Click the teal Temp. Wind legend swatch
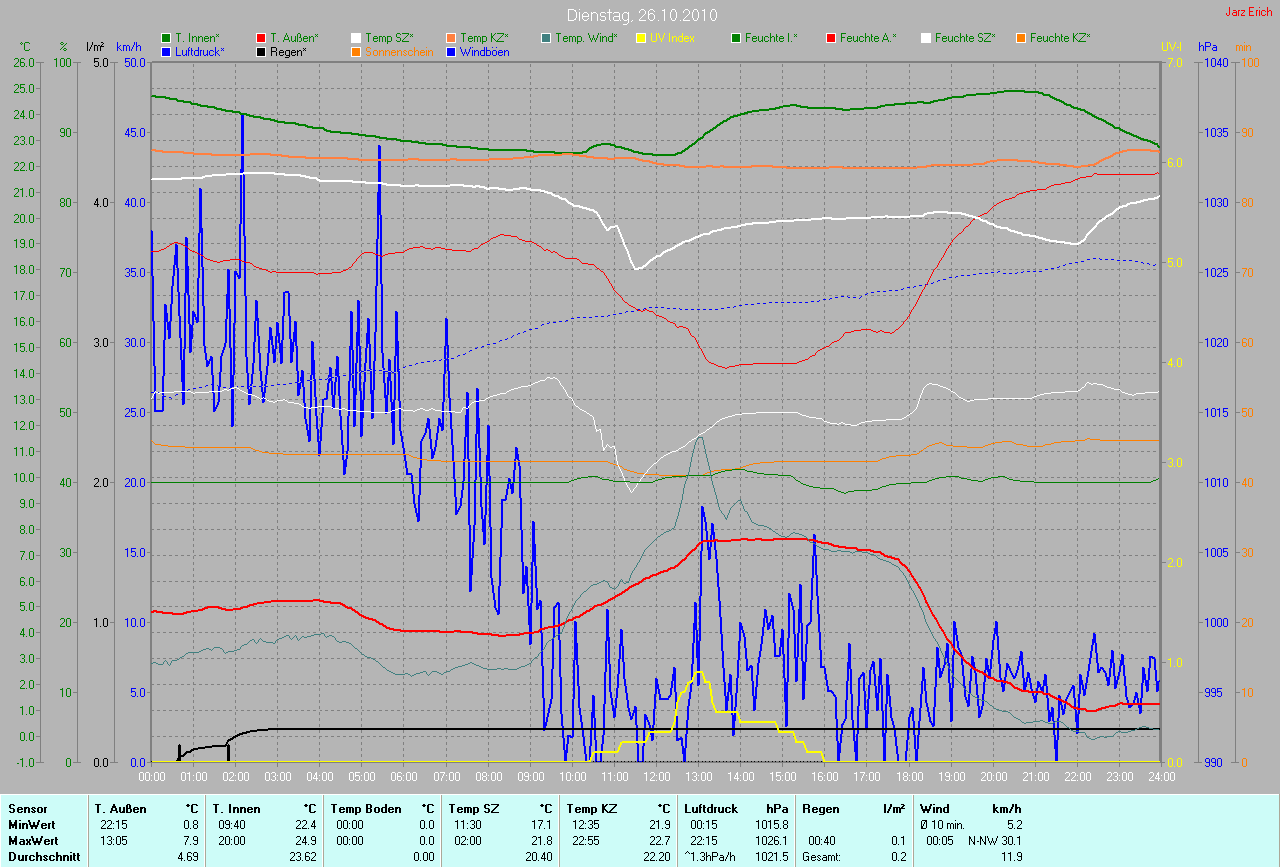The height and width of the screenshot is (867, 1280). [x=546, y=38]
